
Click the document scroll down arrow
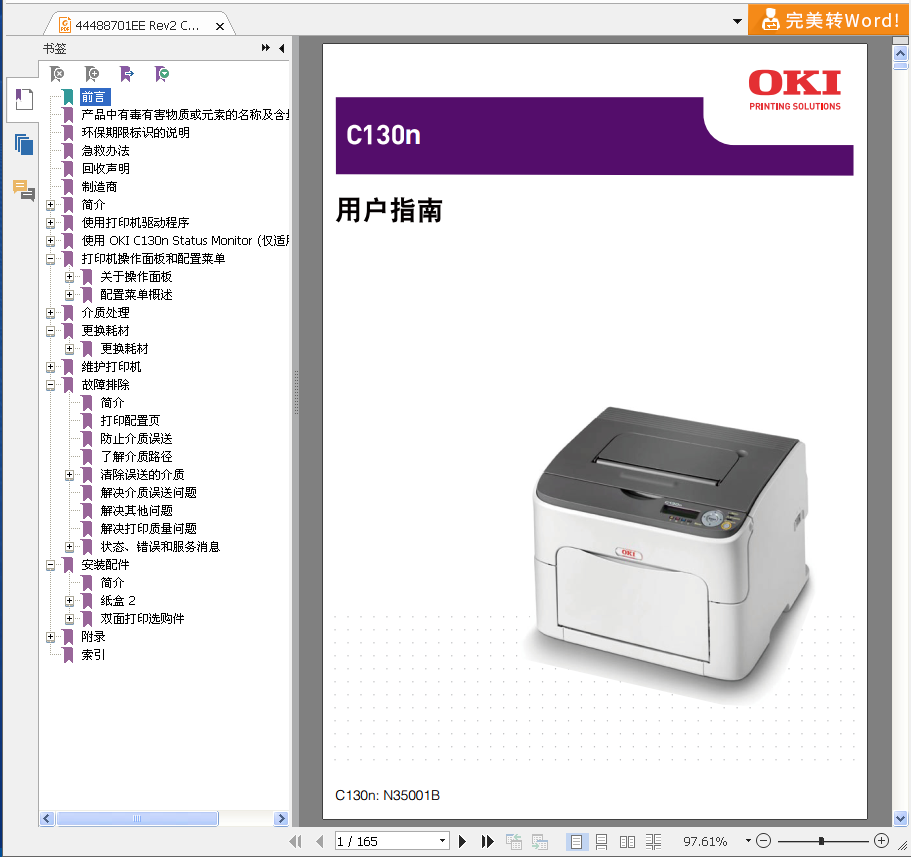[901, 818]
